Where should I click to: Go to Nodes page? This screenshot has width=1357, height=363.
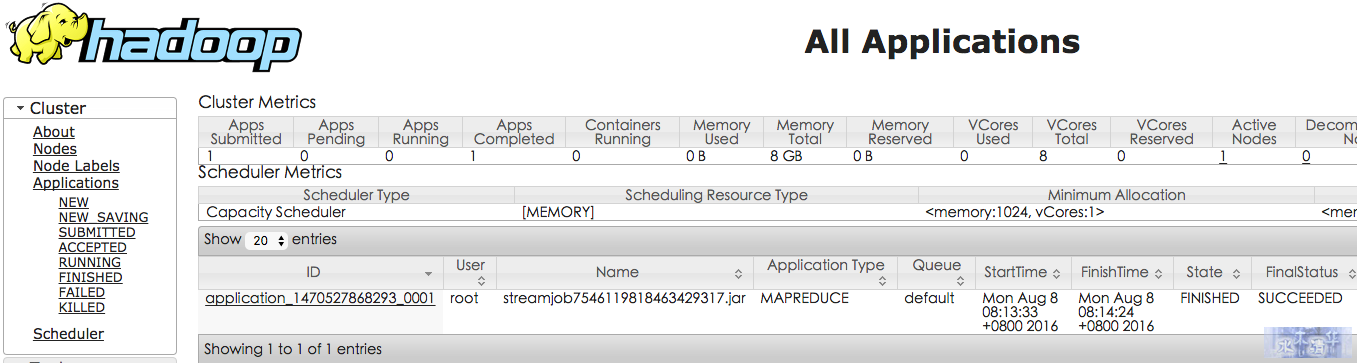tap(55, 149)
